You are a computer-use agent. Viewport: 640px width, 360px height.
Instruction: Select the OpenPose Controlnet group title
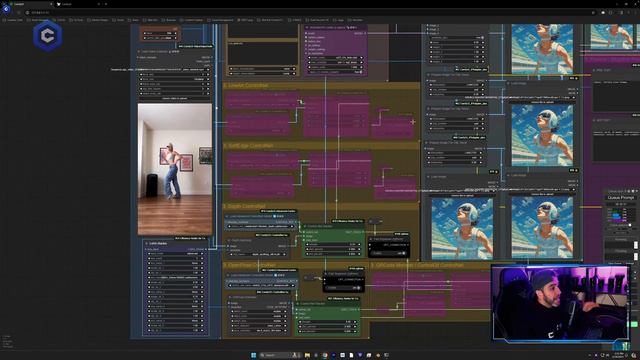(249, 265)
